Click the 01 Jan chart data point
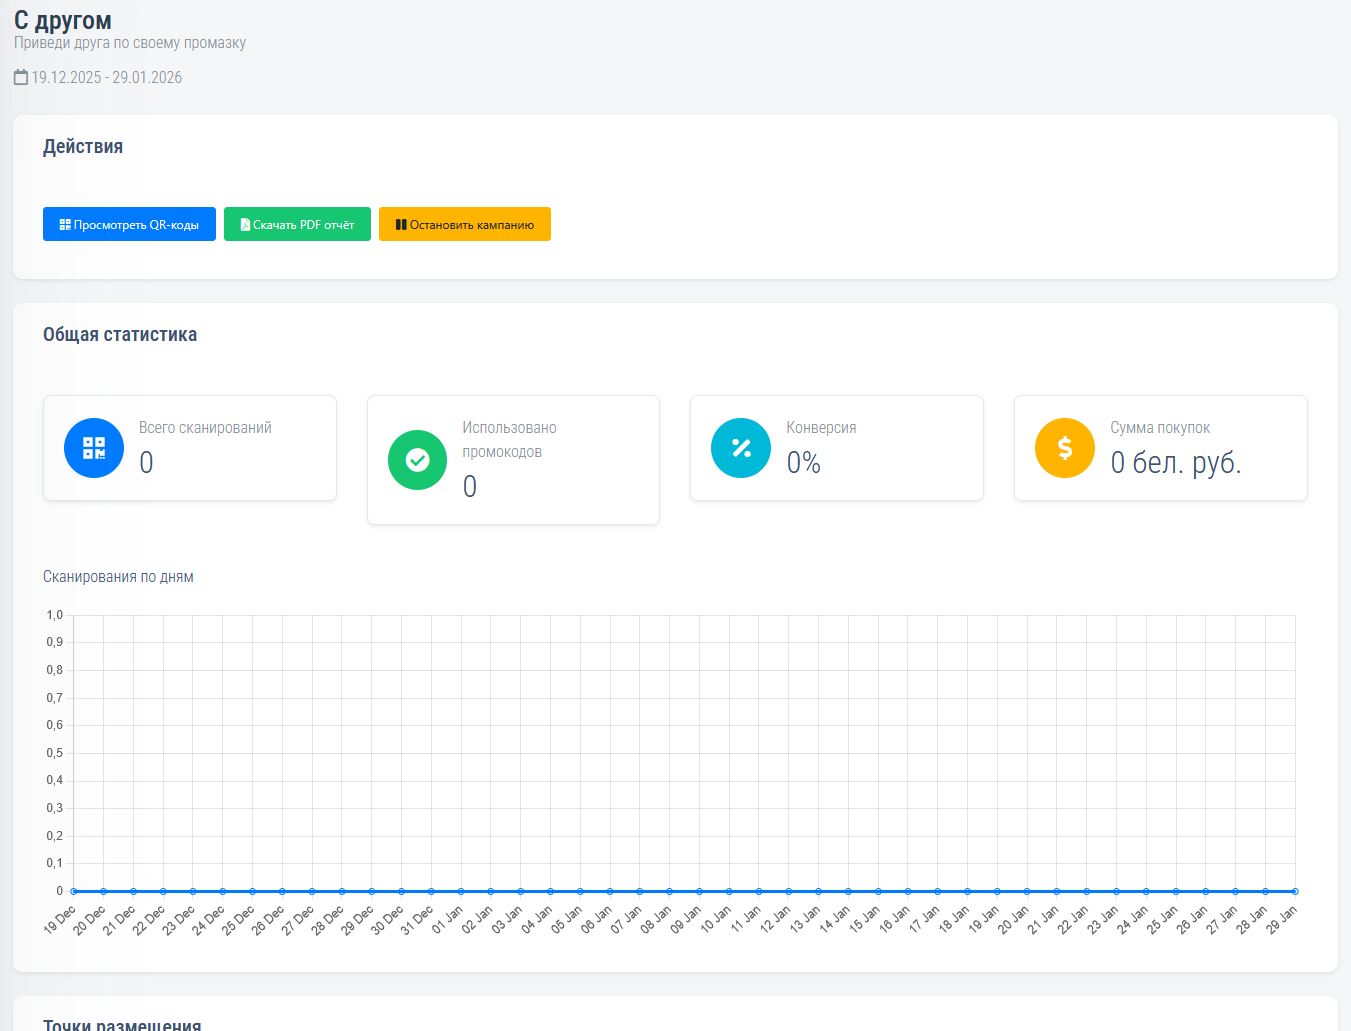This screenshot has height=1031, width=1351. (461, 891)
